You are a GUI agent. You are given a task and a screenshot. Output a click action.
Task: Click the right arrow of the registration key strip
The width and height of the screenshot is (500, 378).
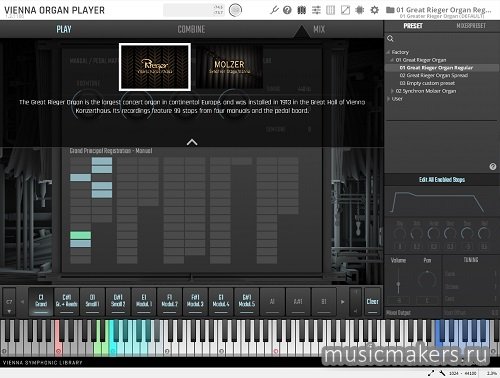(342, 302)
